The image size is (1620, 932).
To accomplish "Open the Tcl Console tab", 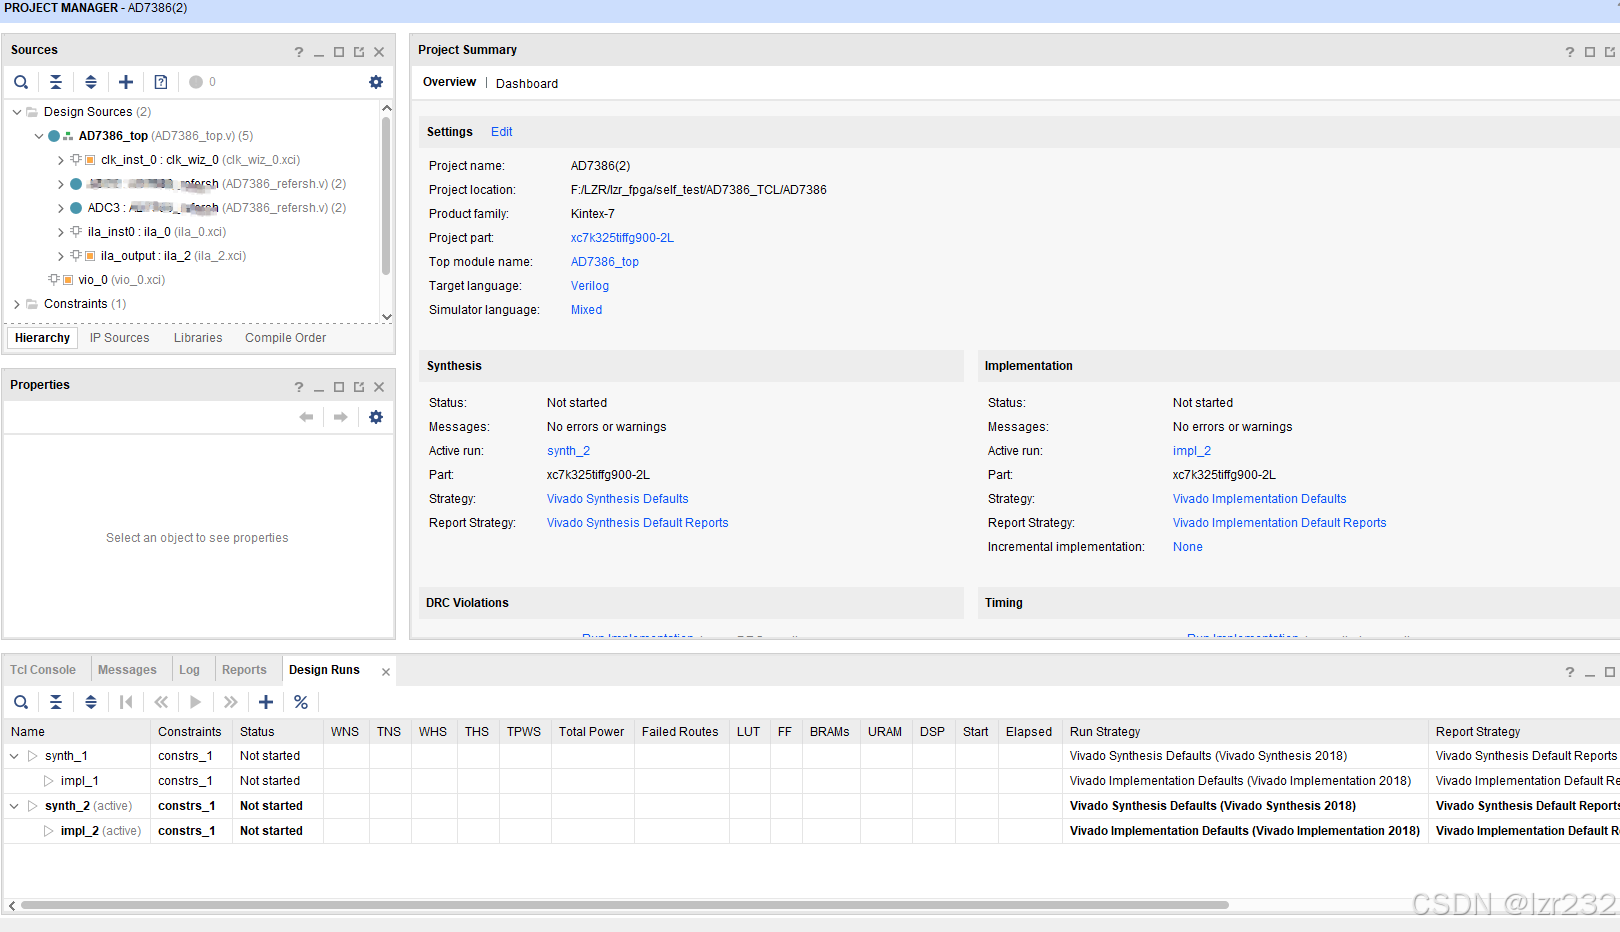I will pyautogui.click(x=43, y=670).
